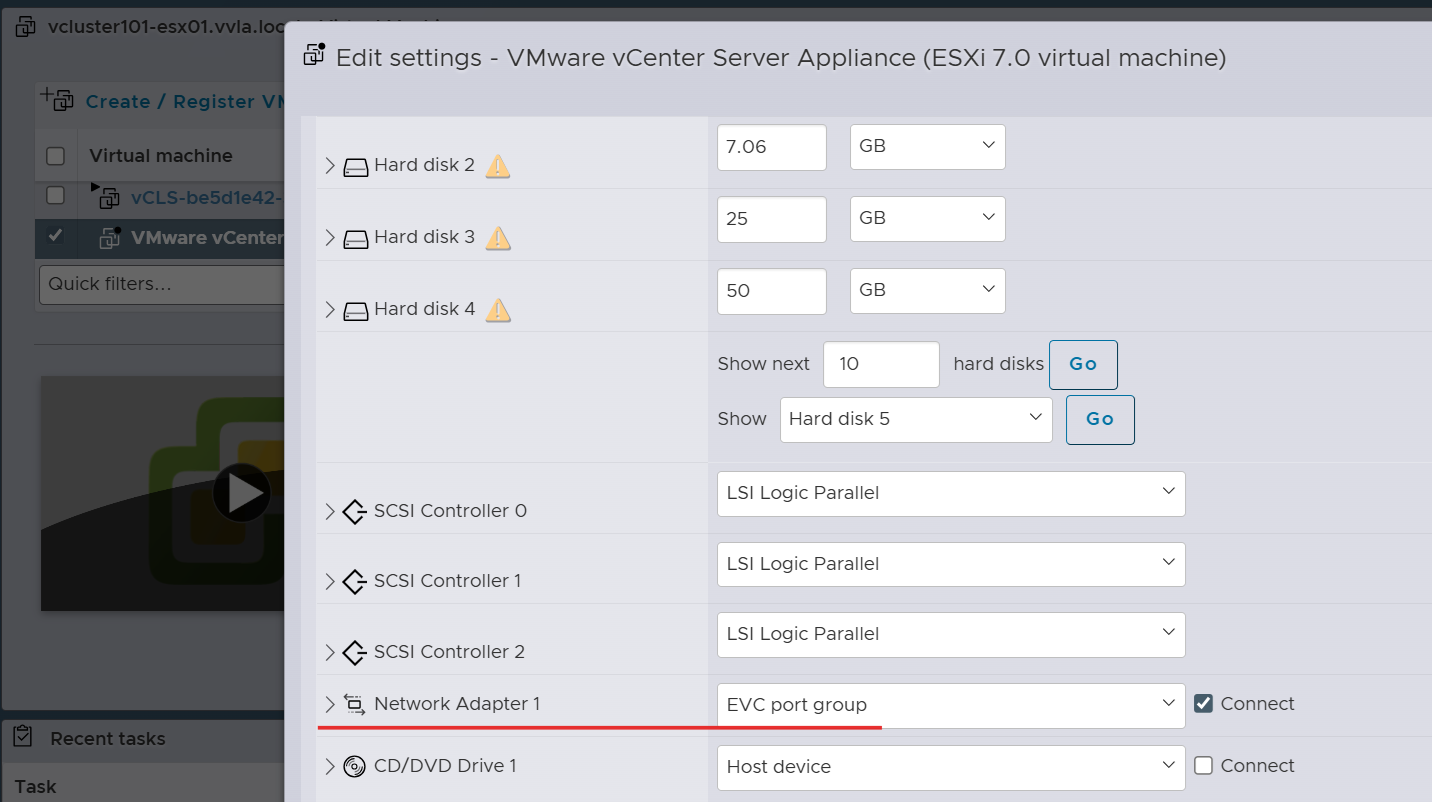Click the play button on the VM console preview
Screen dimensions: 1432x802
[242, 492]
